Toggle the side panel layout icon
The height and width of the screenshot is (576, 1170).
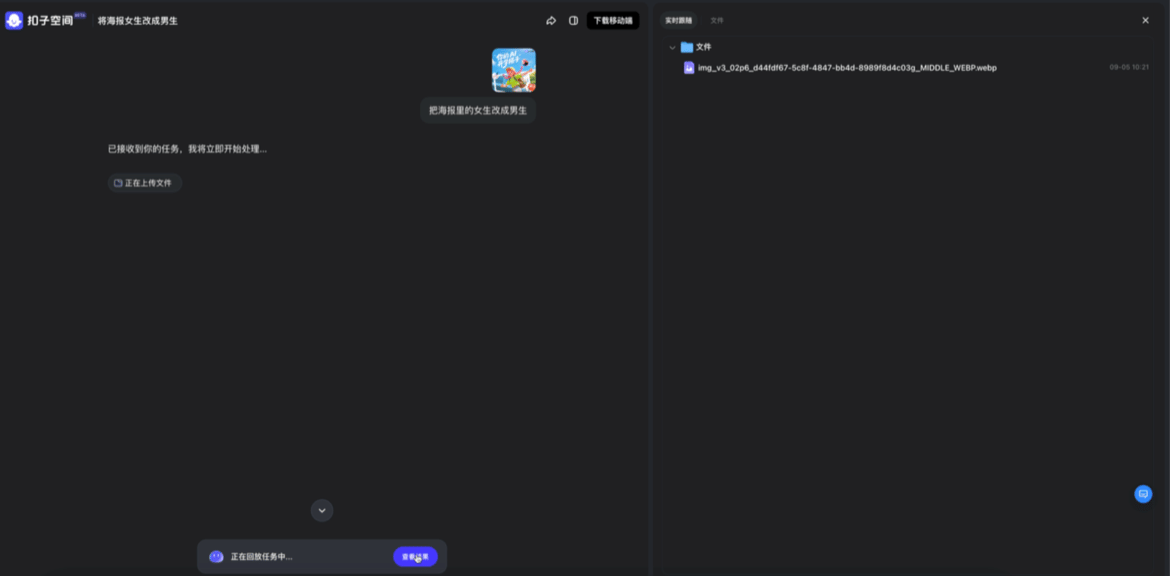pyautogui.click(x=573, y=20)
